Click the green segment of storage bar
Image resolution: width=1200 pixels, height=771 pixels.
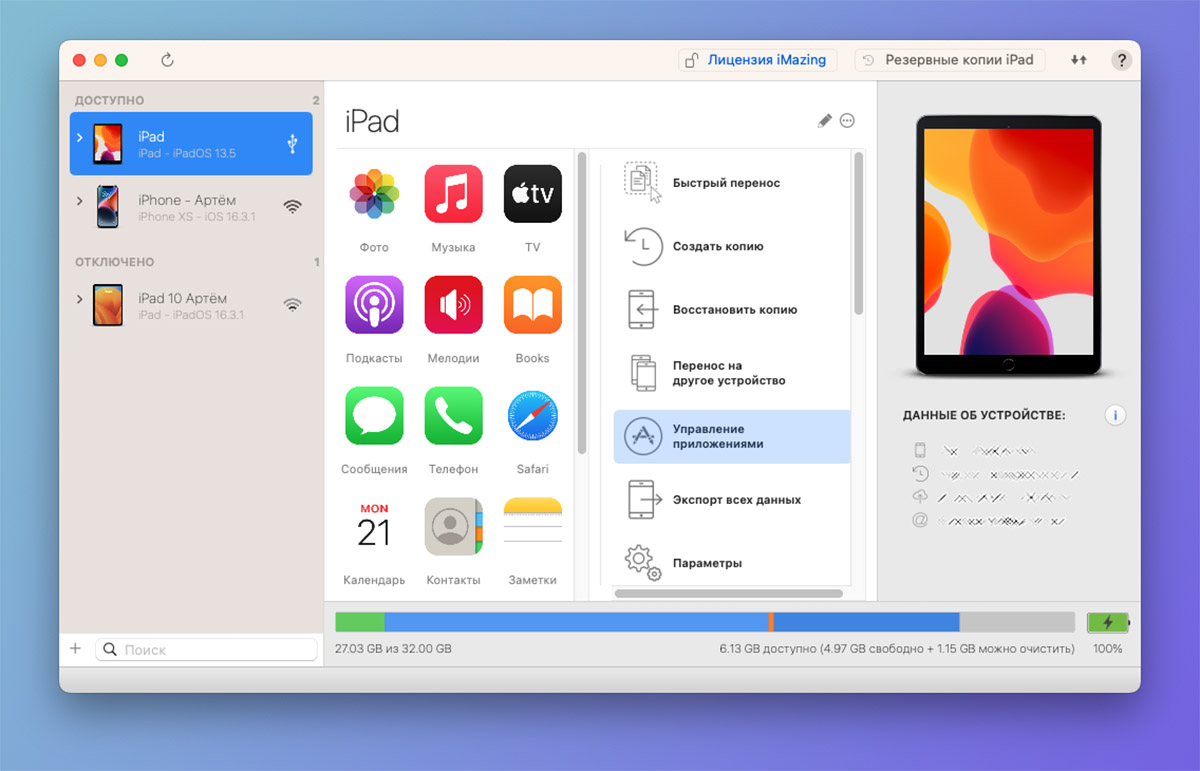(x=360, y=622)
